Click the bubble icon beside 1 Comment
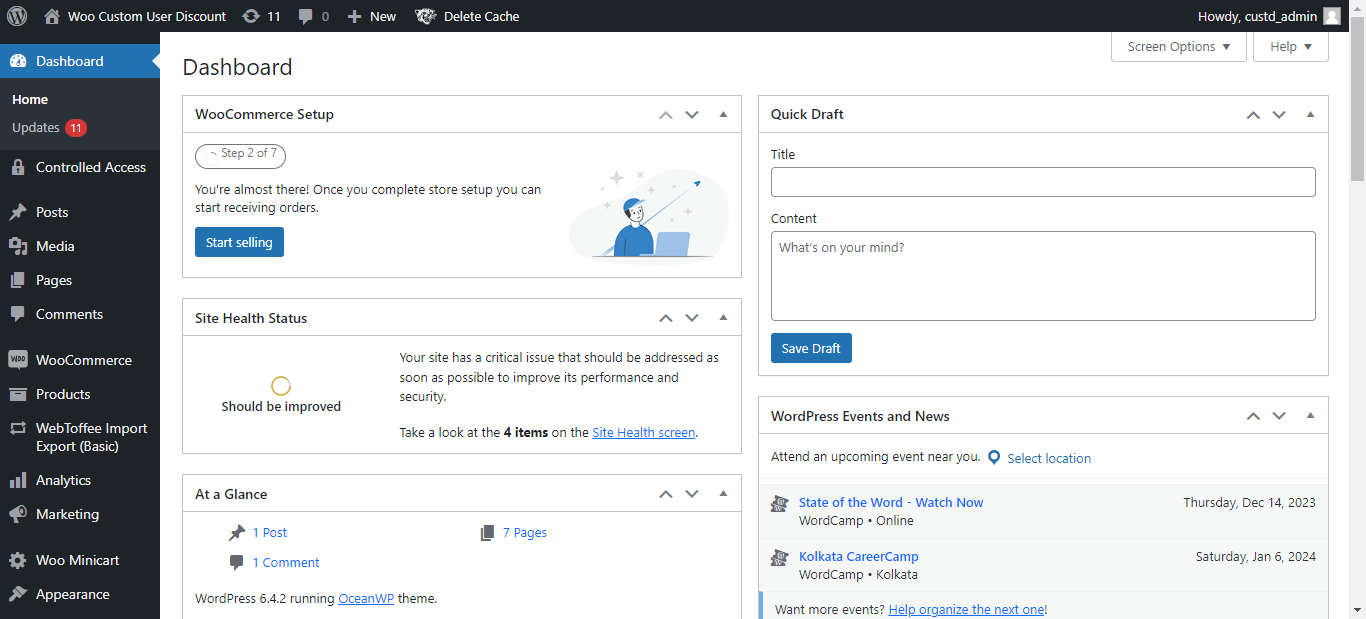Viewport: 1366px width, 619px height. [237, 563]
